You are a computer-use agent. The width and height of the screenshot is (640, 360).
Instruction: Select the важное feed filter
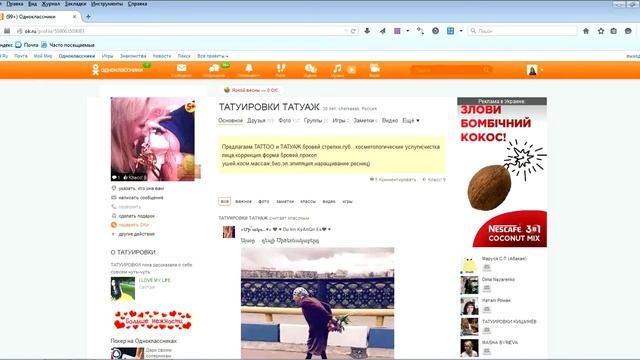243,201
